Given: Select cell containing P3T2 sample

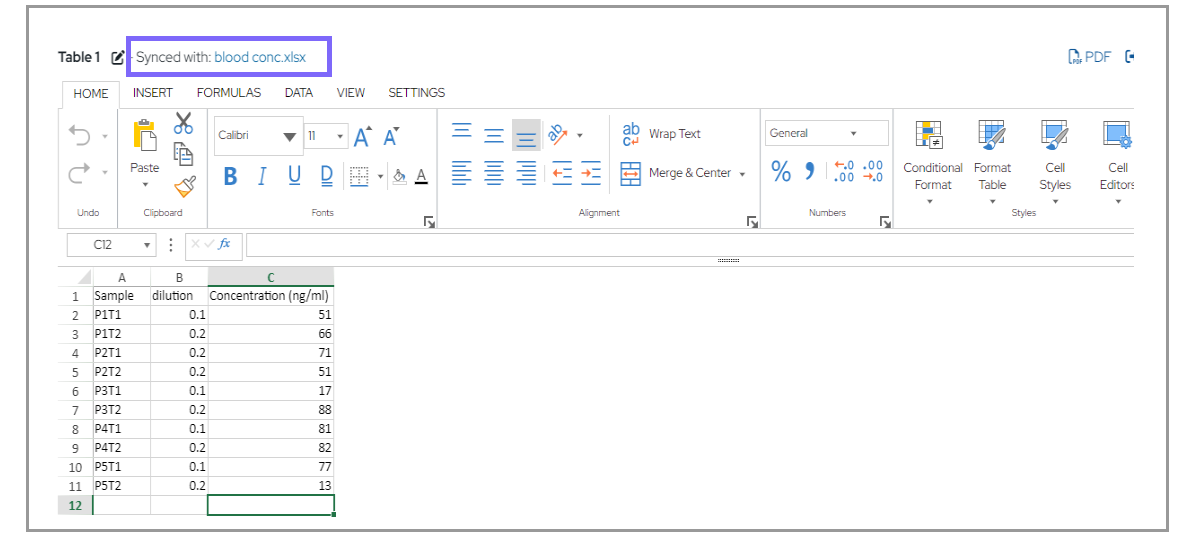Looking at the screenshot, I should pos(121,410).
